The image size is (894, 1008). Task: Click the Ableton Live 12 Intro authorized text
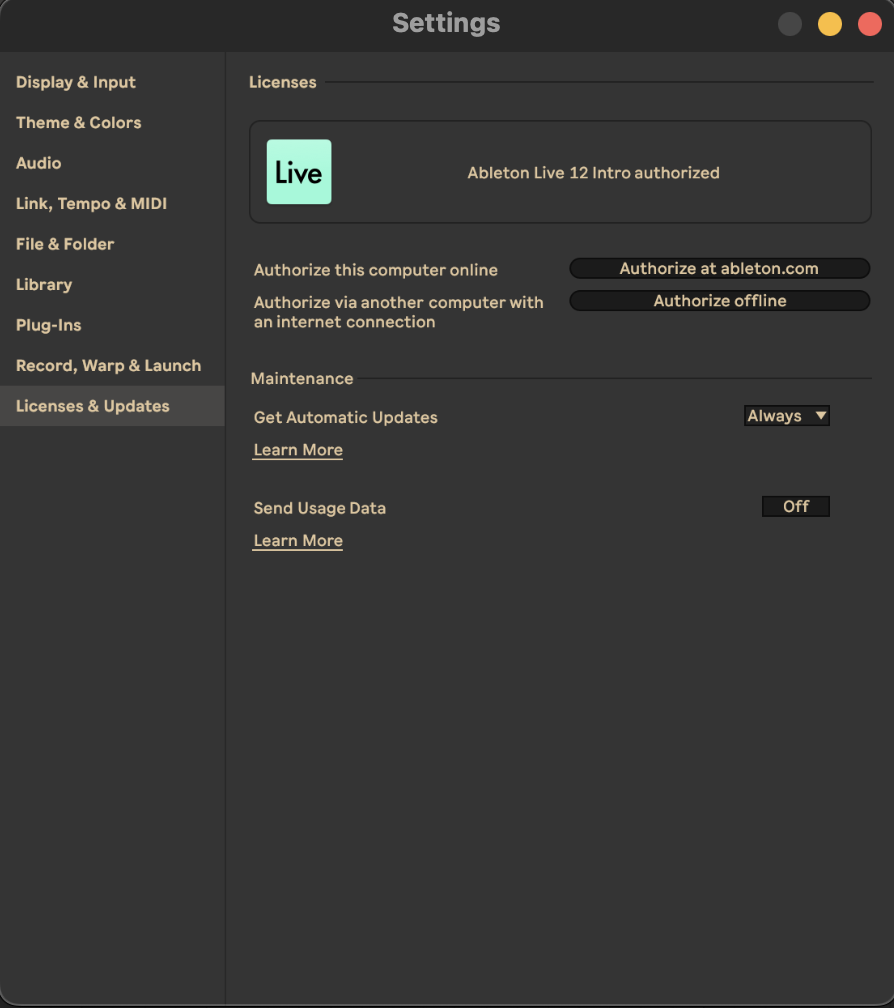coord(593,173)
